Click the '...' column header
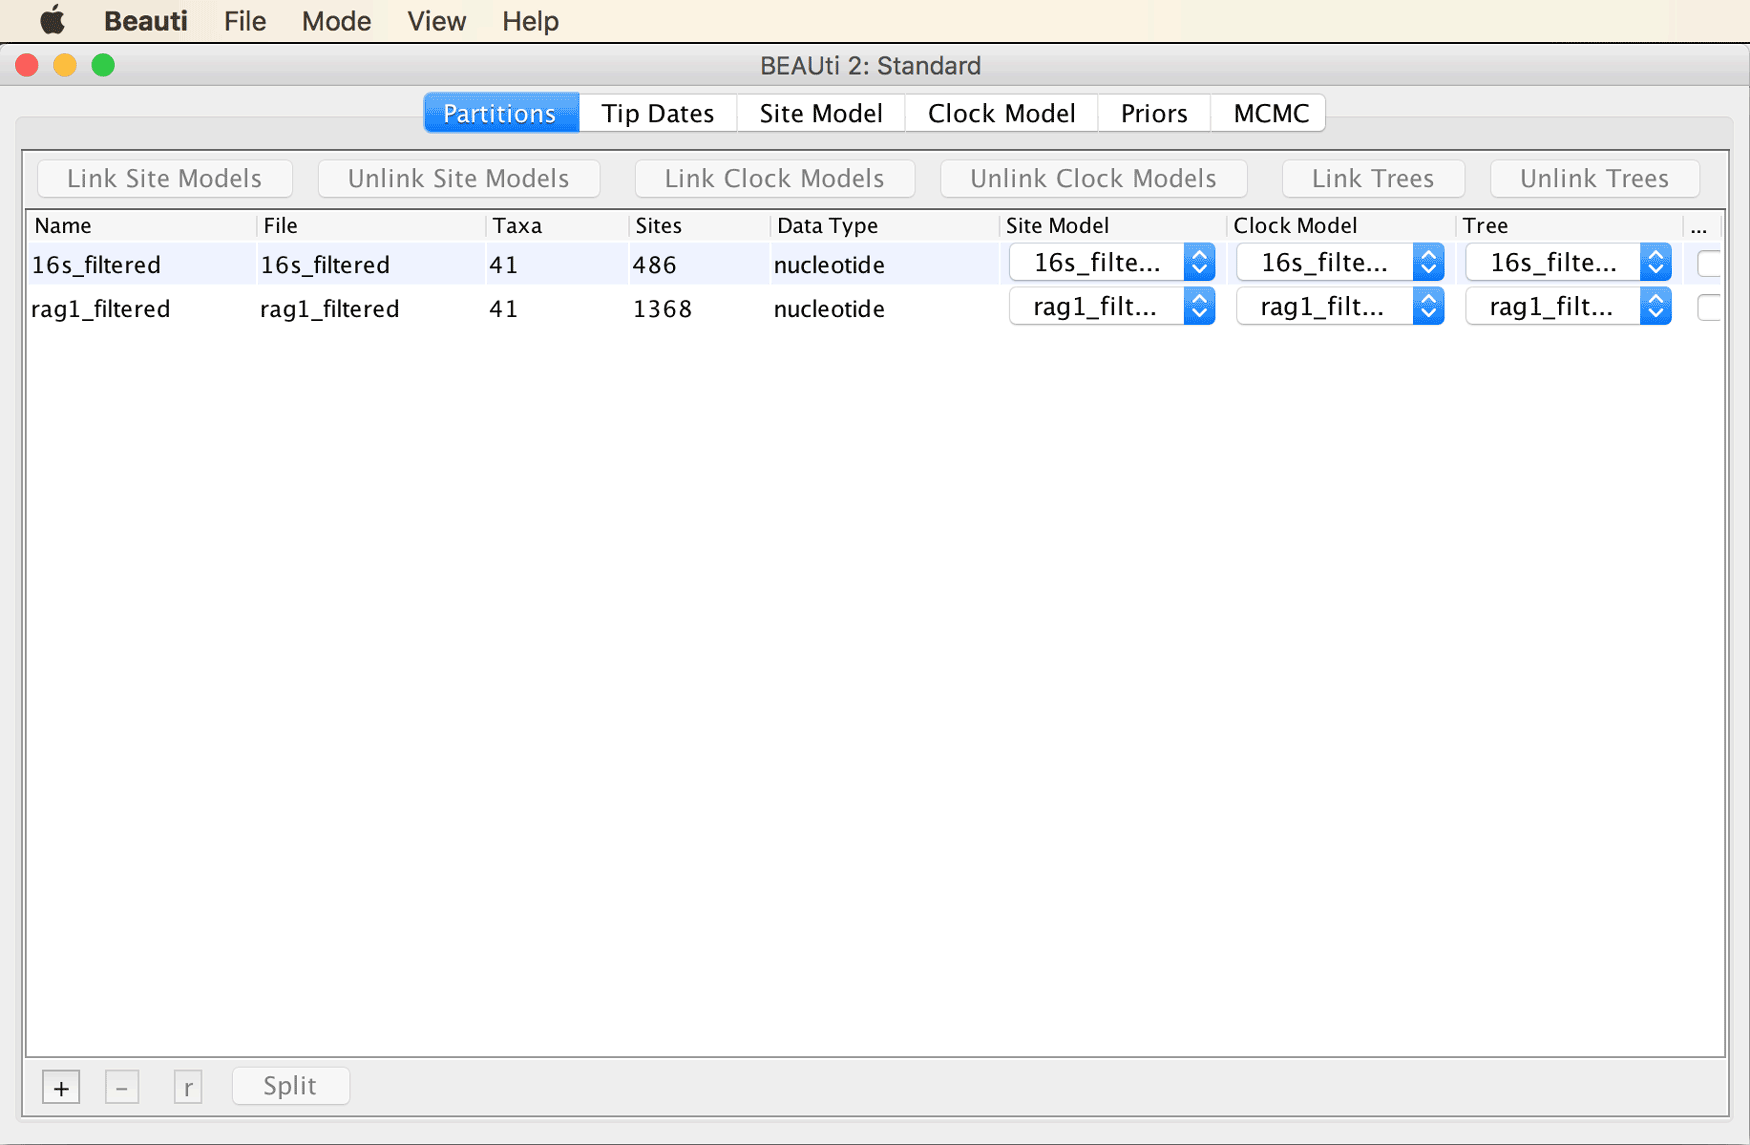This screenshot has width=1750, height=1145. [x=1702, y=225]
